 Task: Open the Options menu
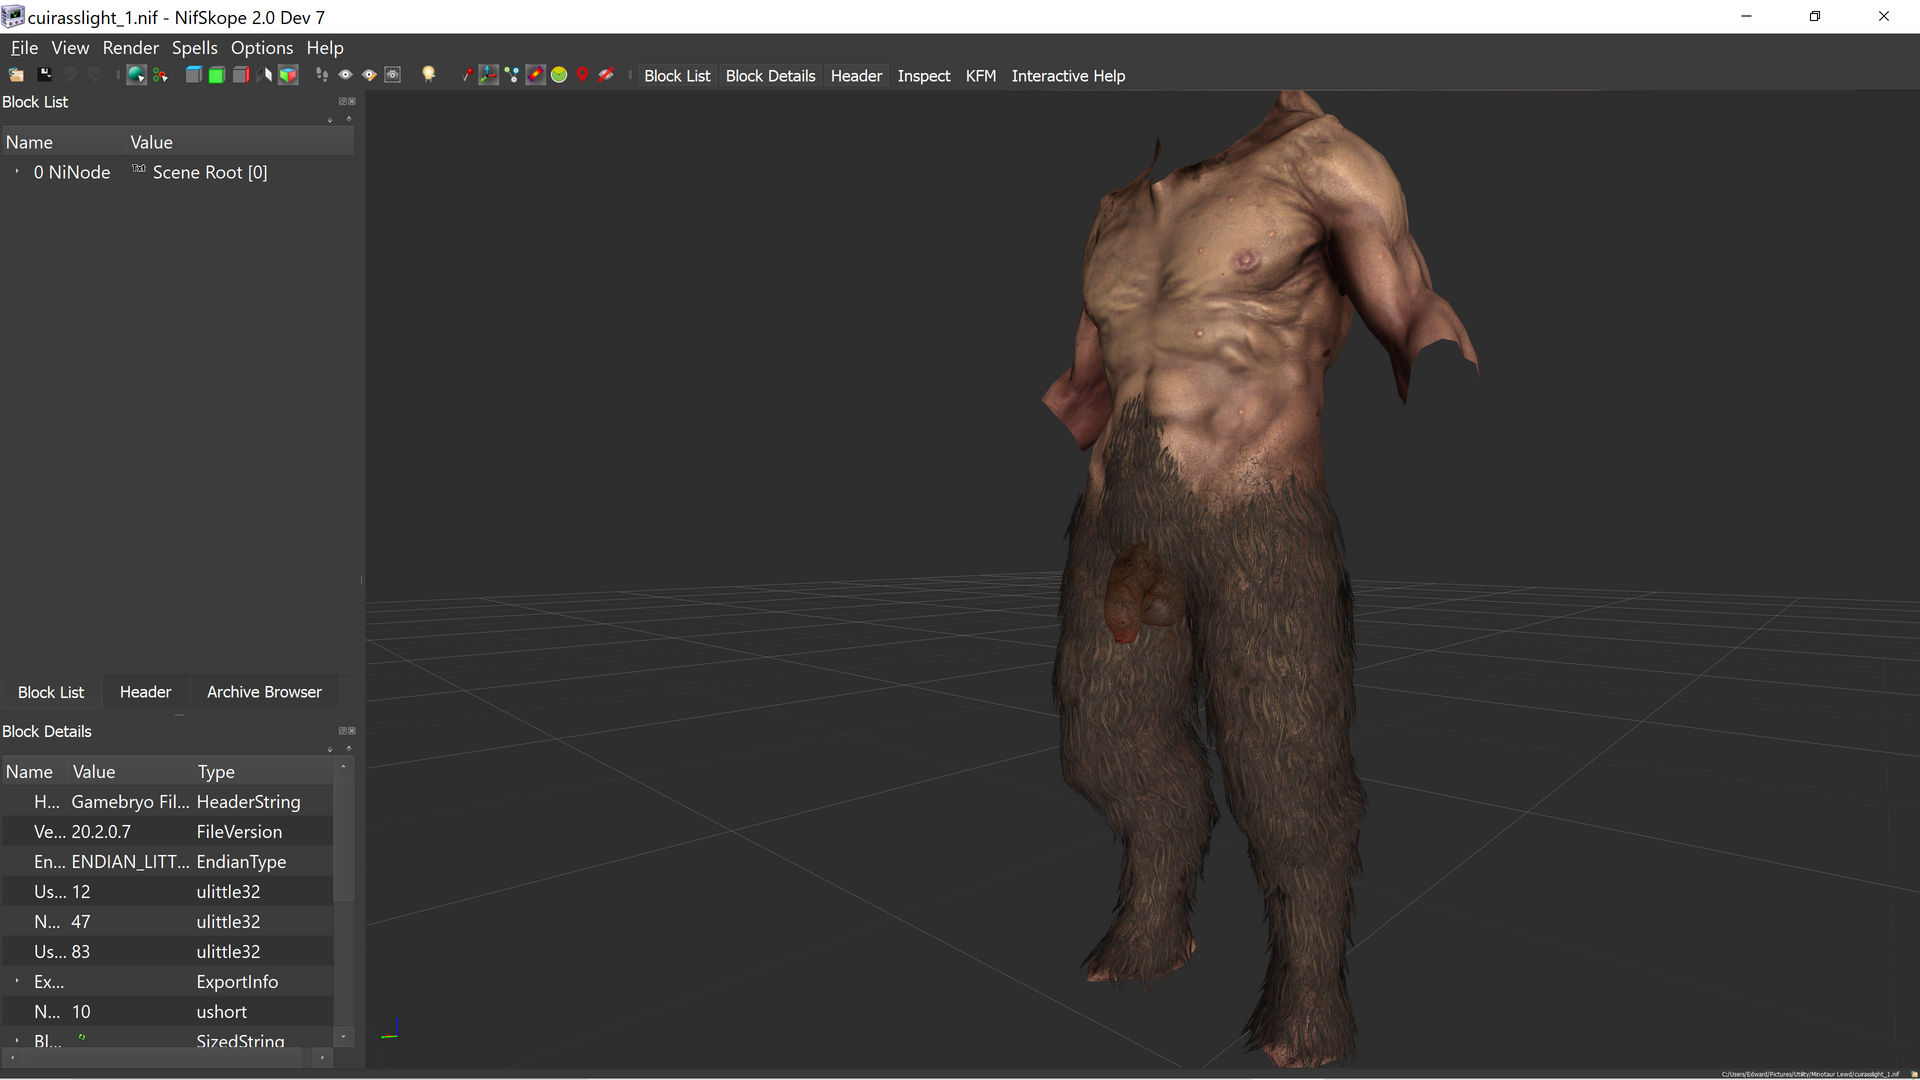[x=262, y=48]
